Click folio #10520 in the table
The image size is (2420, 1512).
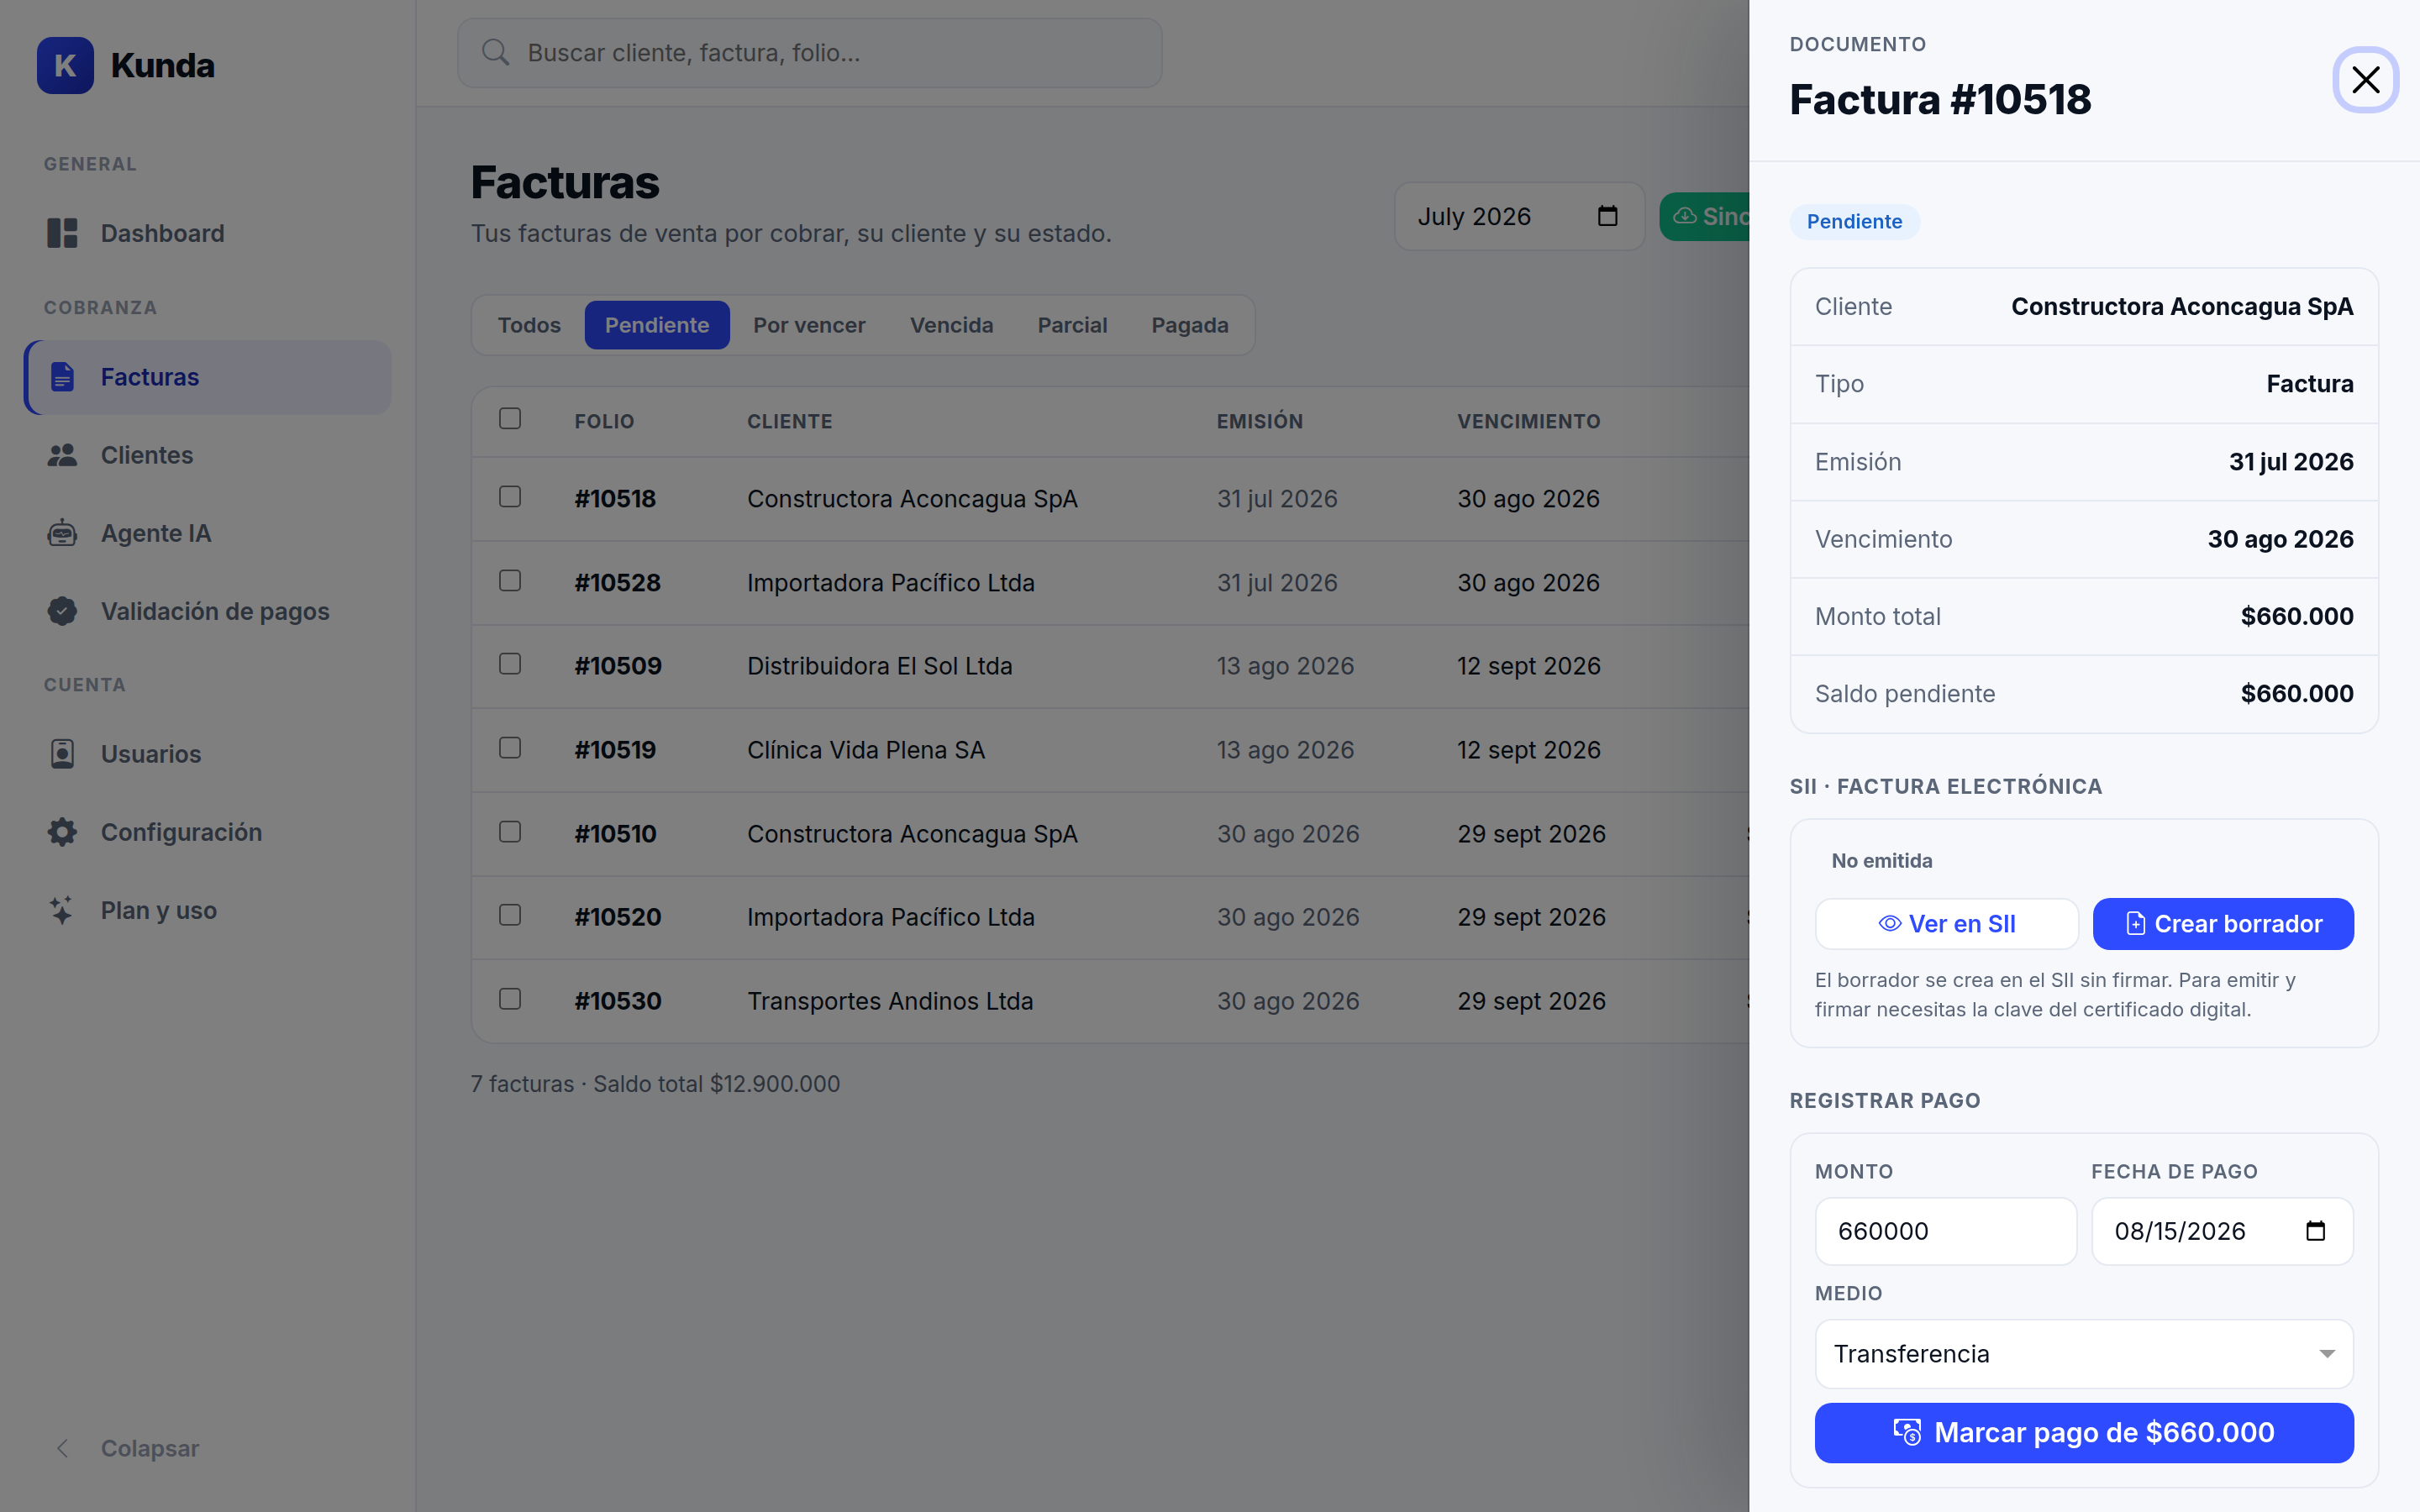pos(618,917)
